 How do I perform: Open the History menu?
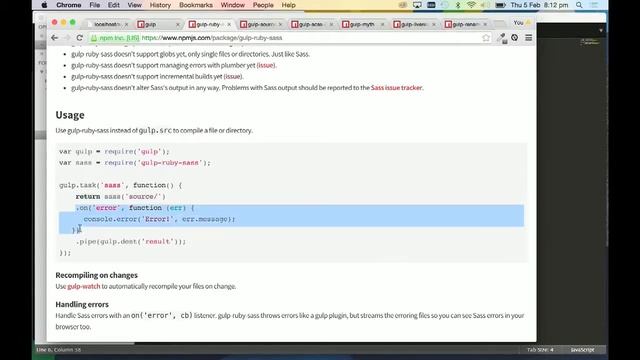[160, 5]
